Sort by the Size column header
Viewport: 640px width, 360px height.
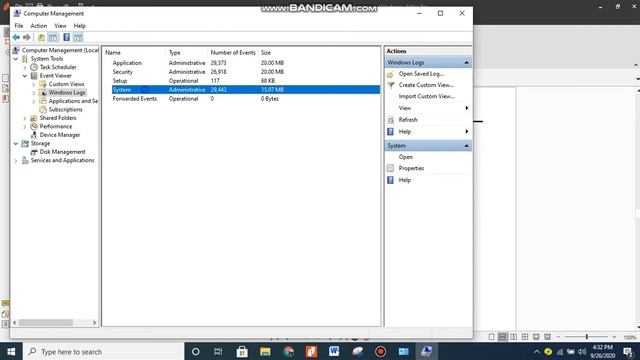click(266, 53)
